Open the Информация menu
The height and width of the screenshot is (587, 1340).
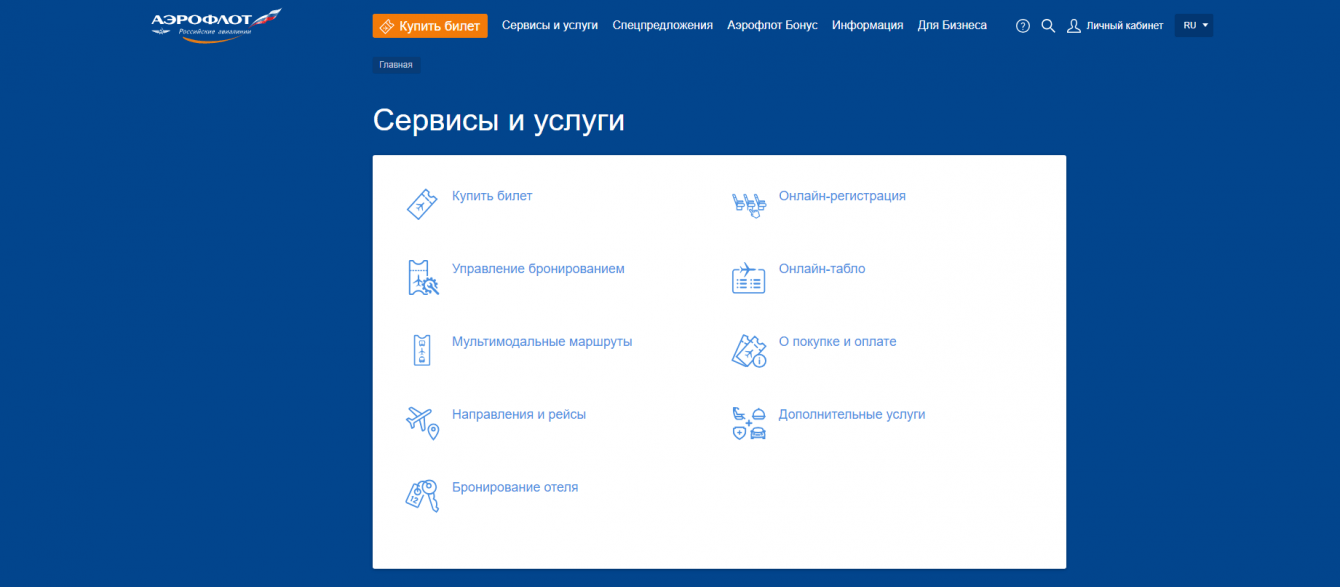[867, 26]
